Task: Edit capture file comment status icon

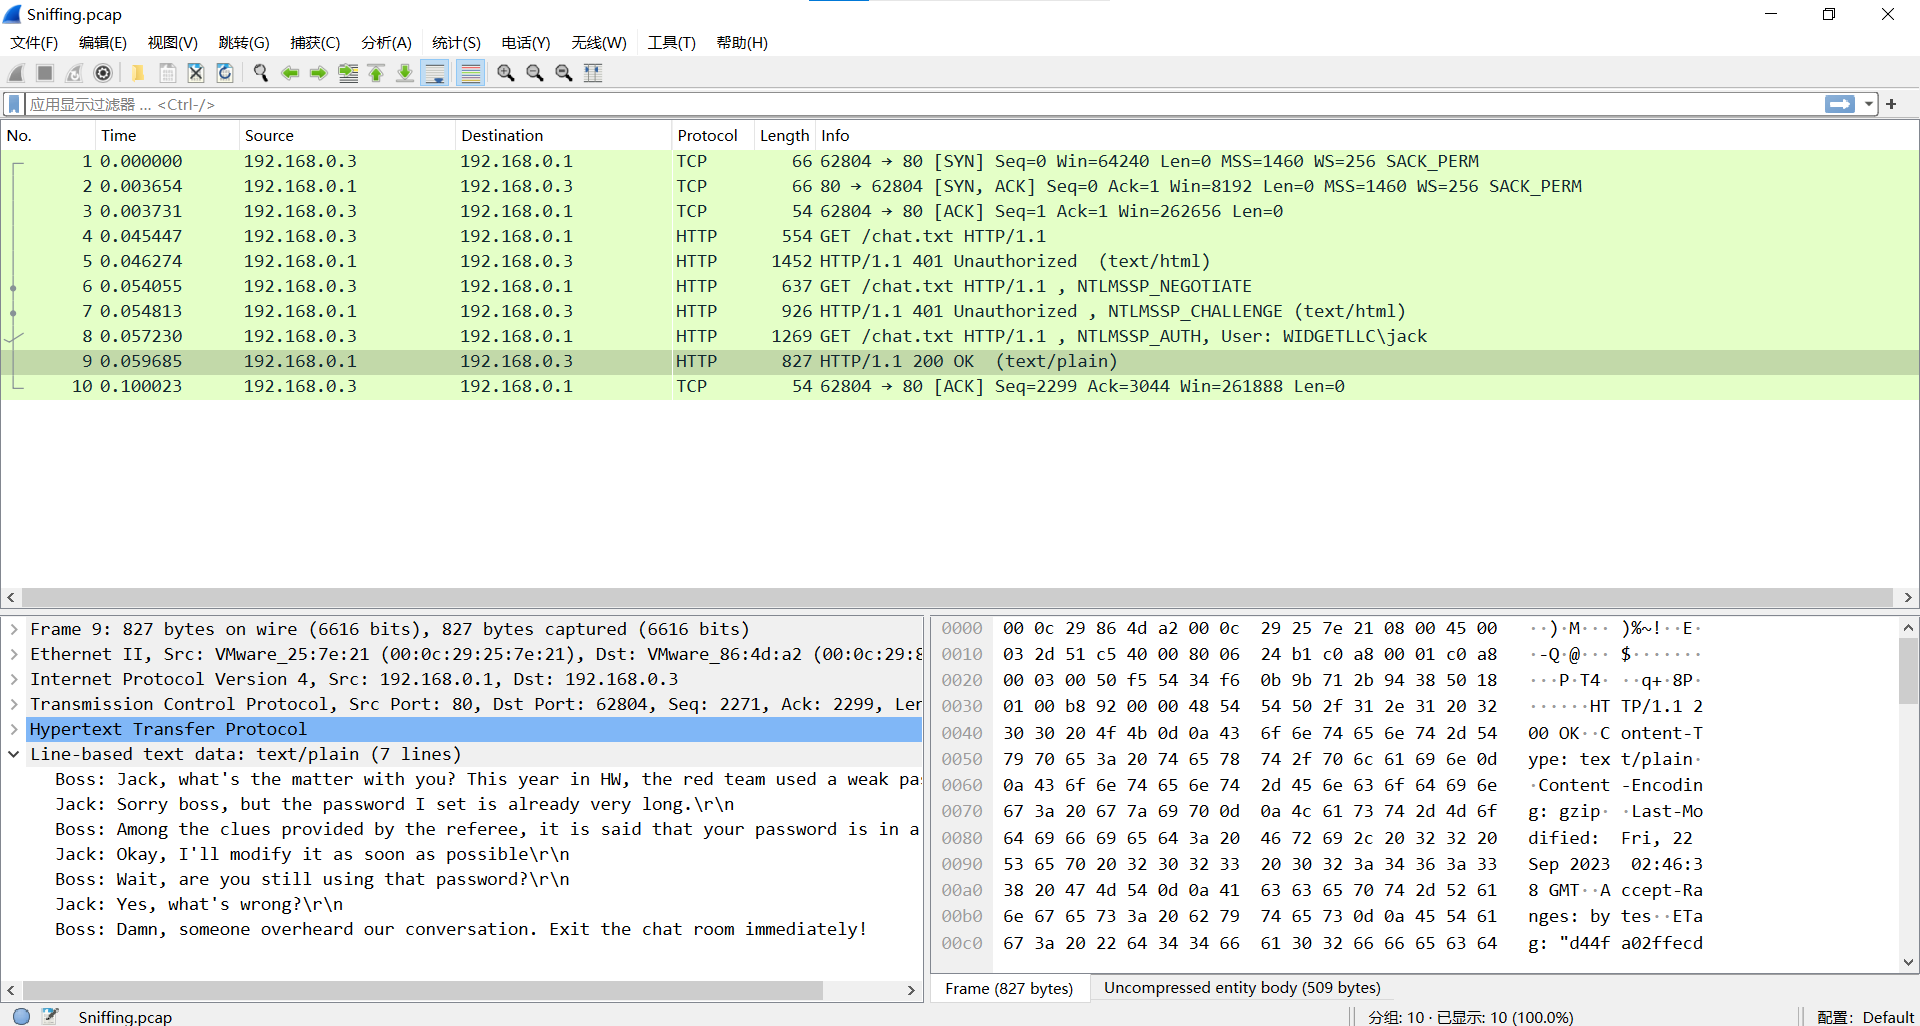Action: [50, 1016]
